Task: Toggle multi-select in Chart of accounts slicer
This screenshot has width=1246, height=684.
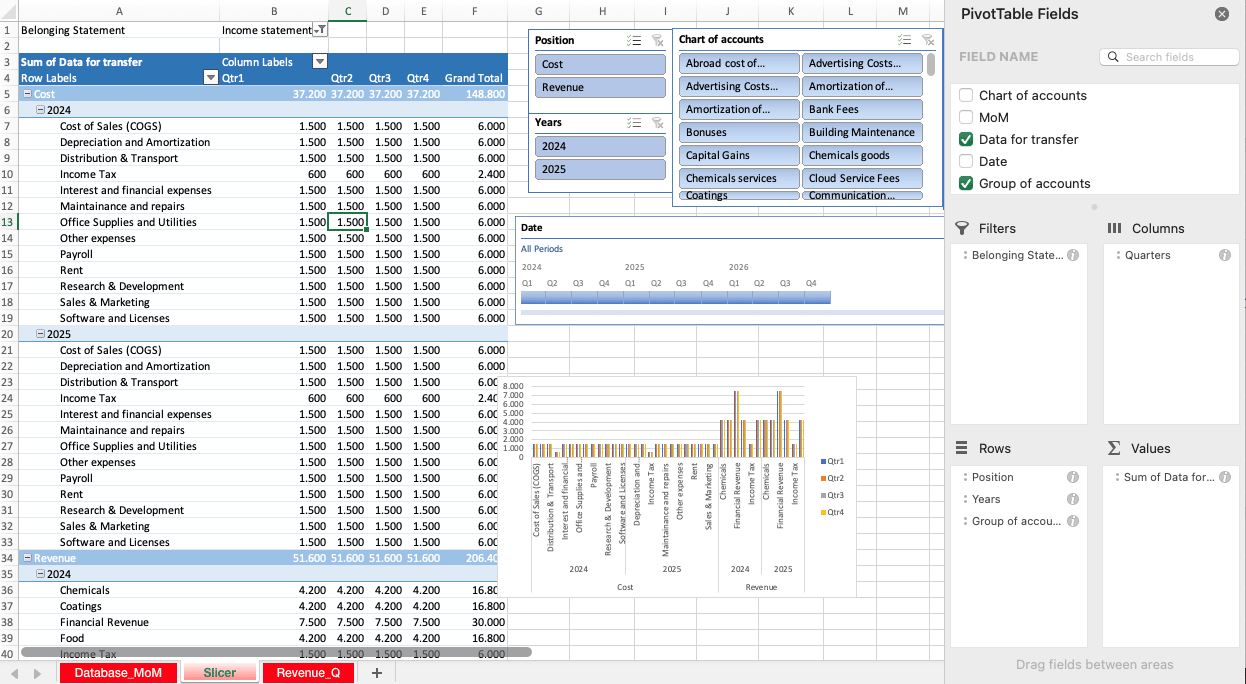Action: pyautogui.click(x=904, y=39)
